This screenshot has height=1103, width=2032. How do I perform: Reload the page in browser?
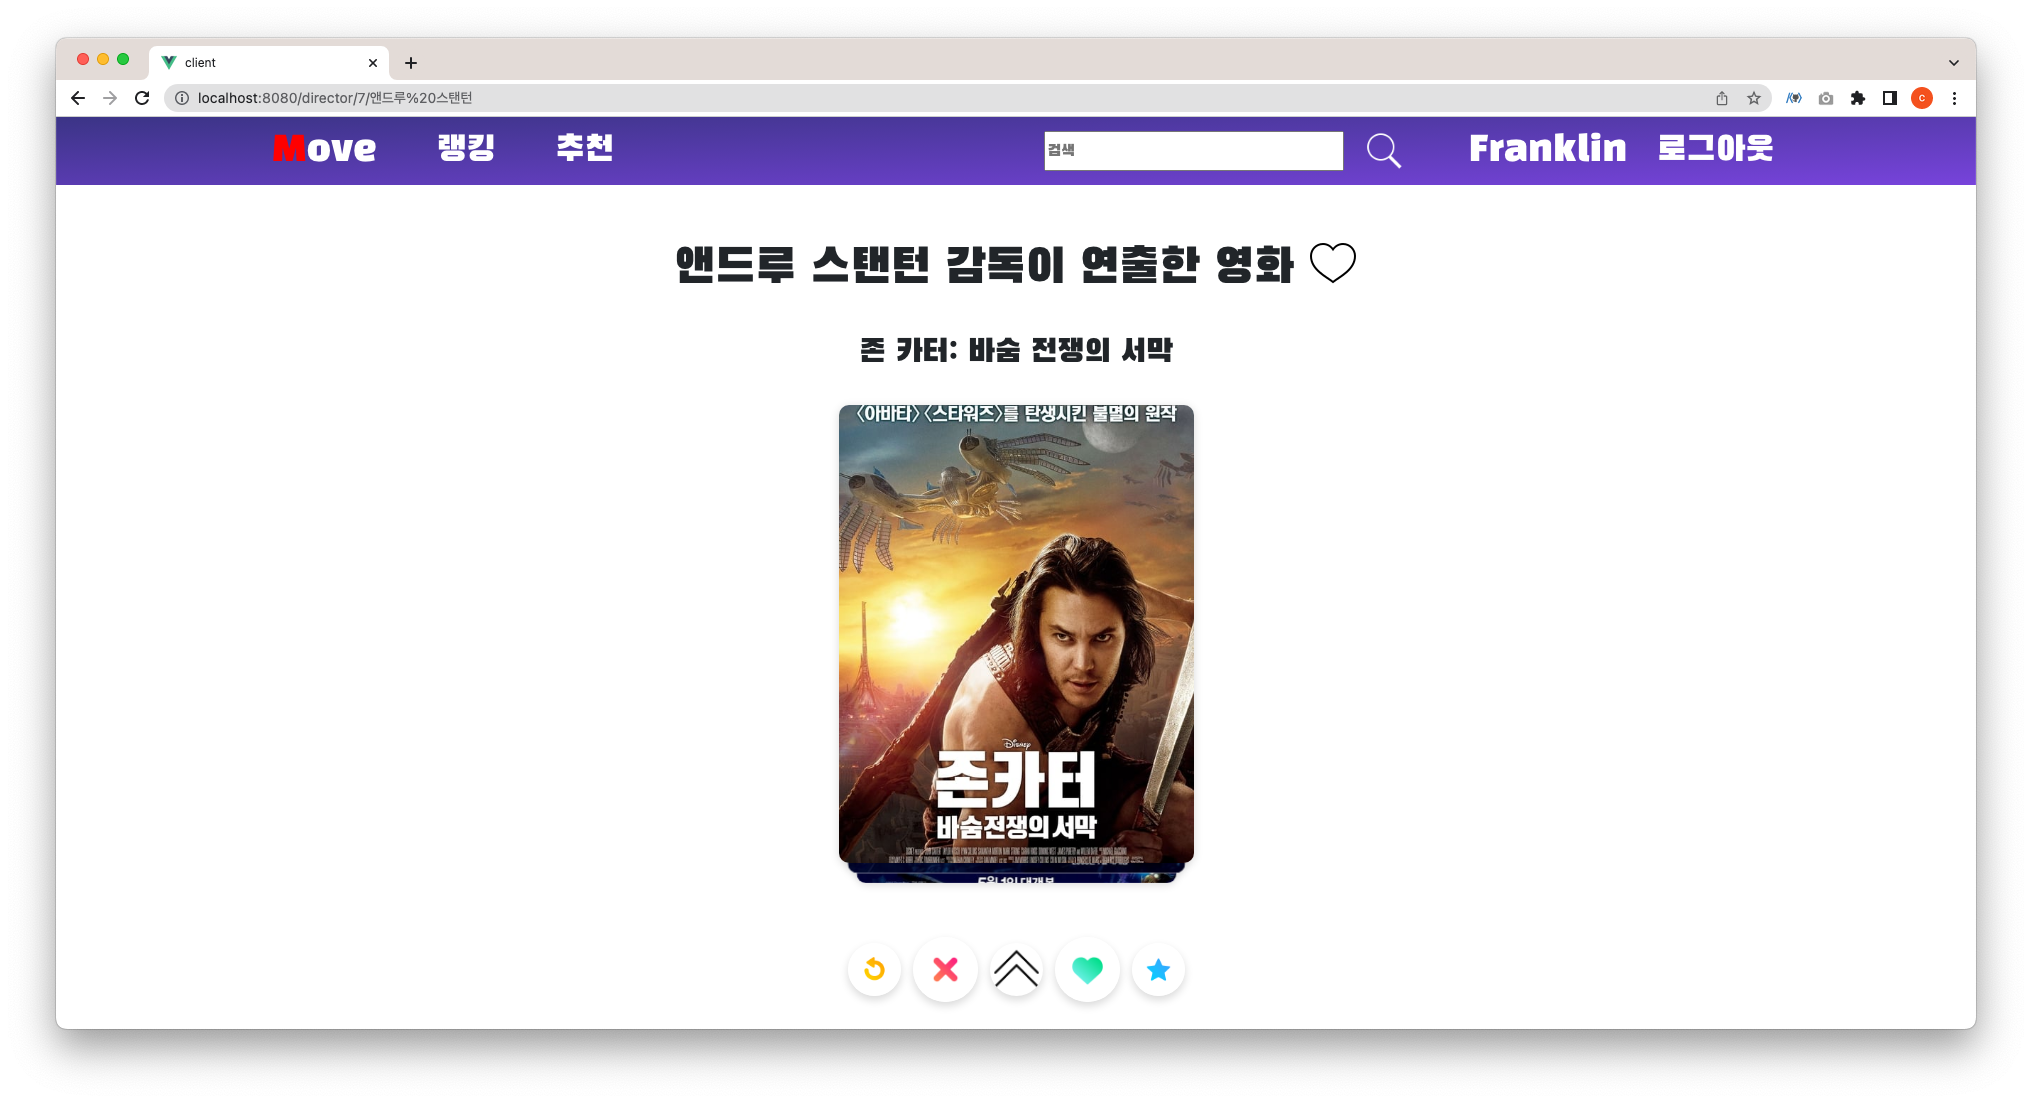[142, 98]
